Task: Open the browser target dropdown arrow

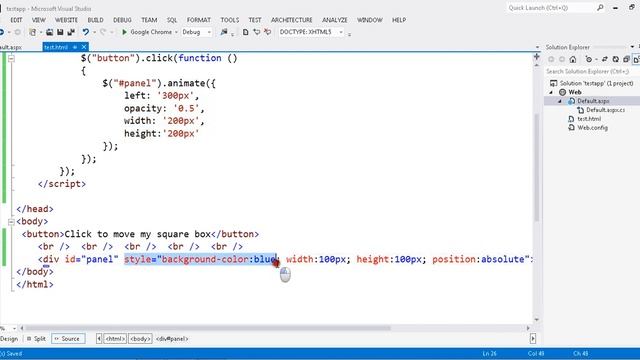Action: [x=176, y=32]
